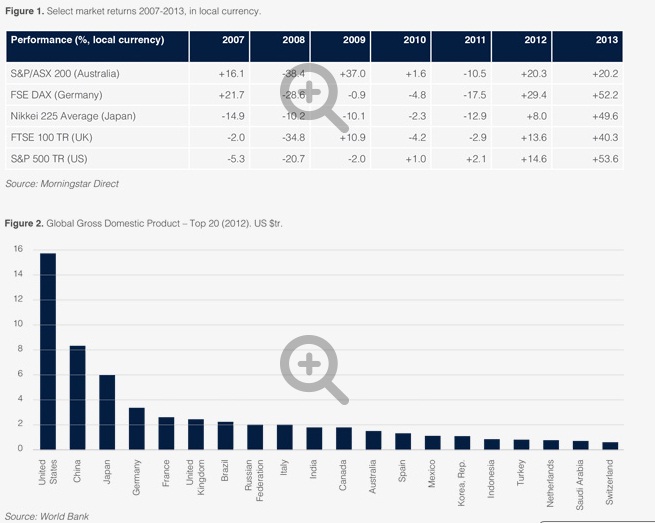Click the Source: Morningstar Direct text
This screenshot has height=523, width=655.
coord(62,184)
